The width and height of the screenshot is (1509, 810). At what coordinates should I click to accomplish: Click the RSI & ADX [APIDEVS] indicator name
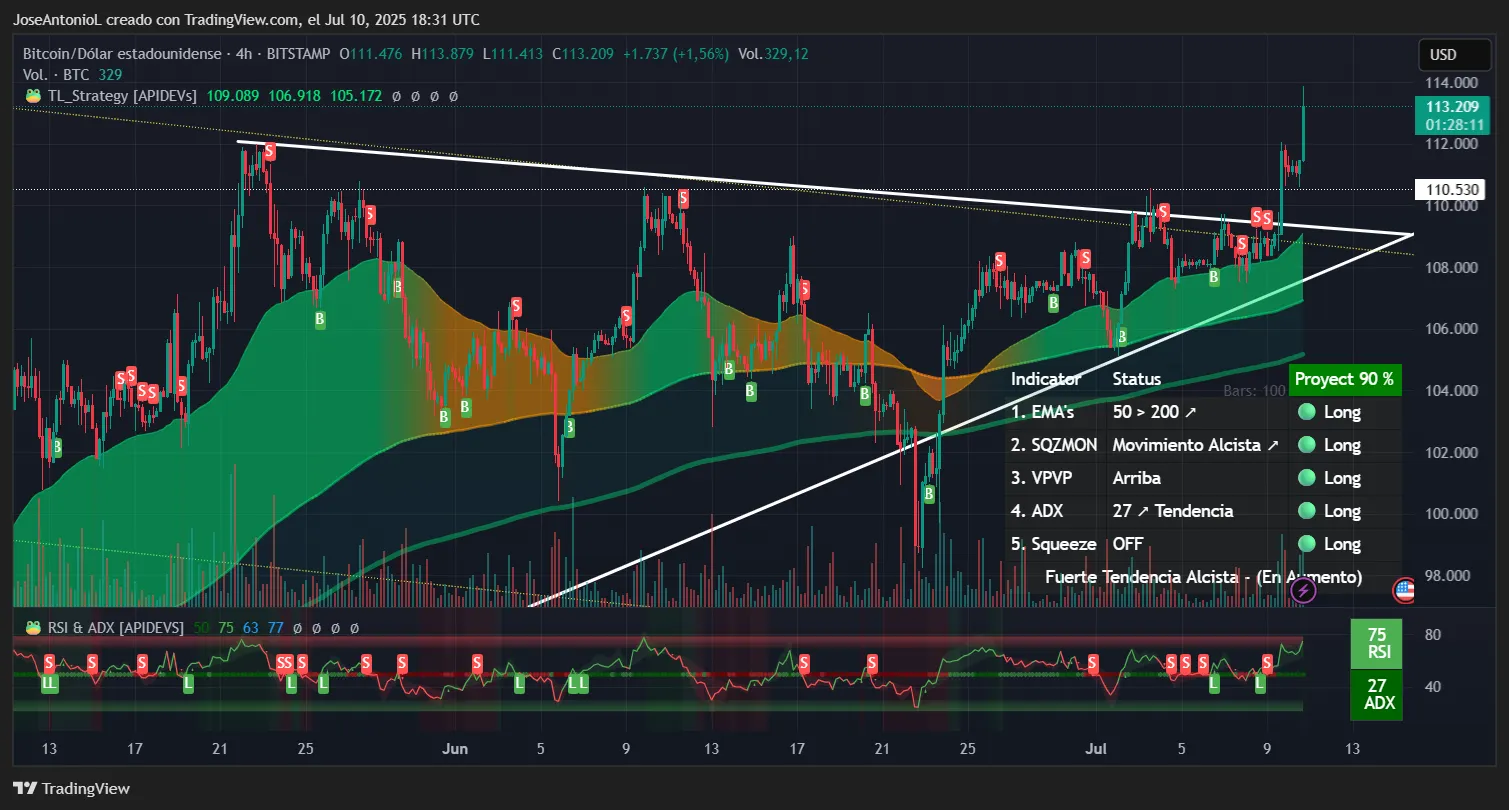116,627
